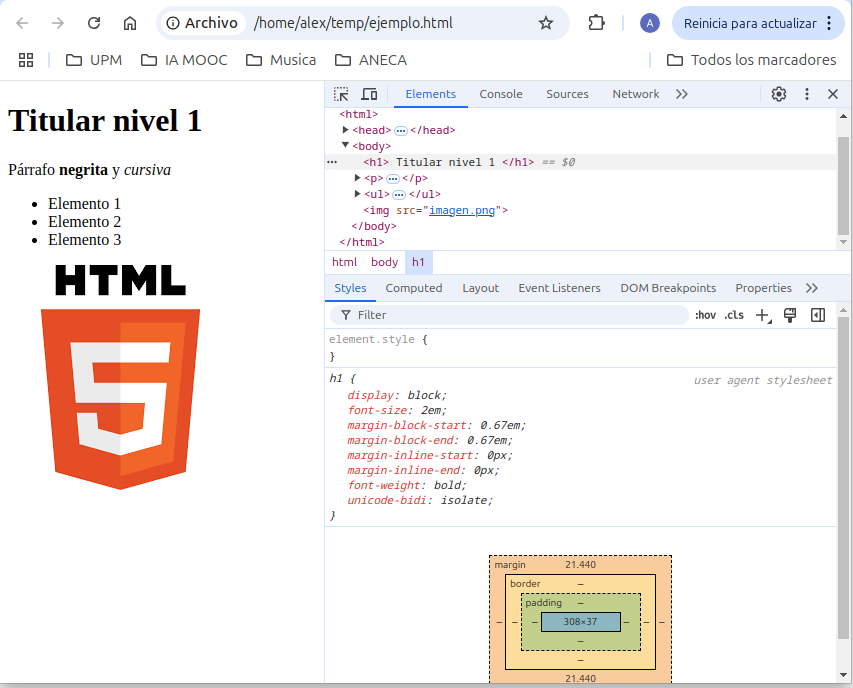Open the ANECA bookmarks folder
This screenshot has width=853, height=688.
(x=371, y=60)
